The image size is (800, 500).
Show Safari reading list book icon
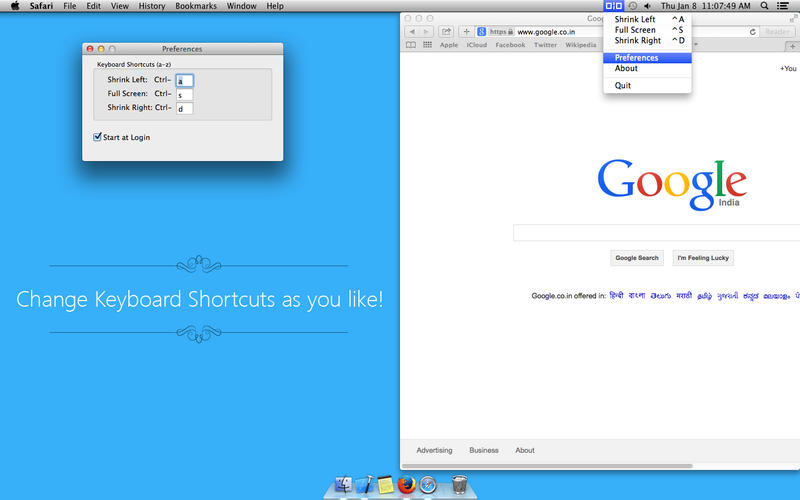tap(411, 45)
